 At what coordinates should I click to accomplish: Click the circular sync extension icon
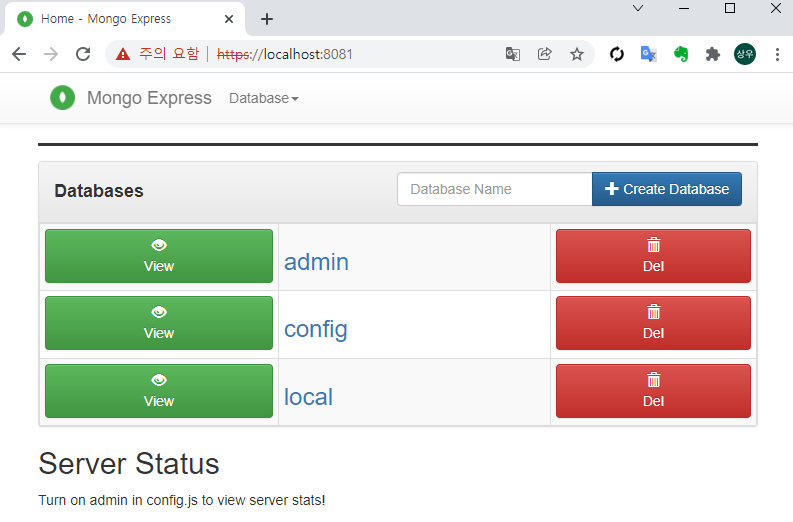pyautogui.click(x=616, y=54)
